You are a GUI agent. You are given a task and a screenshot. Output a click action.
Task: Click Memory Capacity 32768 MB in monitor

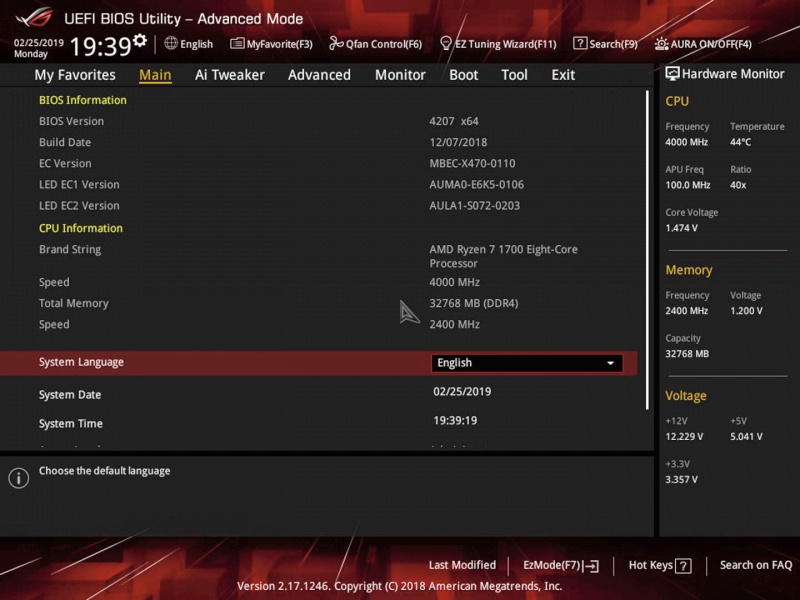(x=687, y=354)
